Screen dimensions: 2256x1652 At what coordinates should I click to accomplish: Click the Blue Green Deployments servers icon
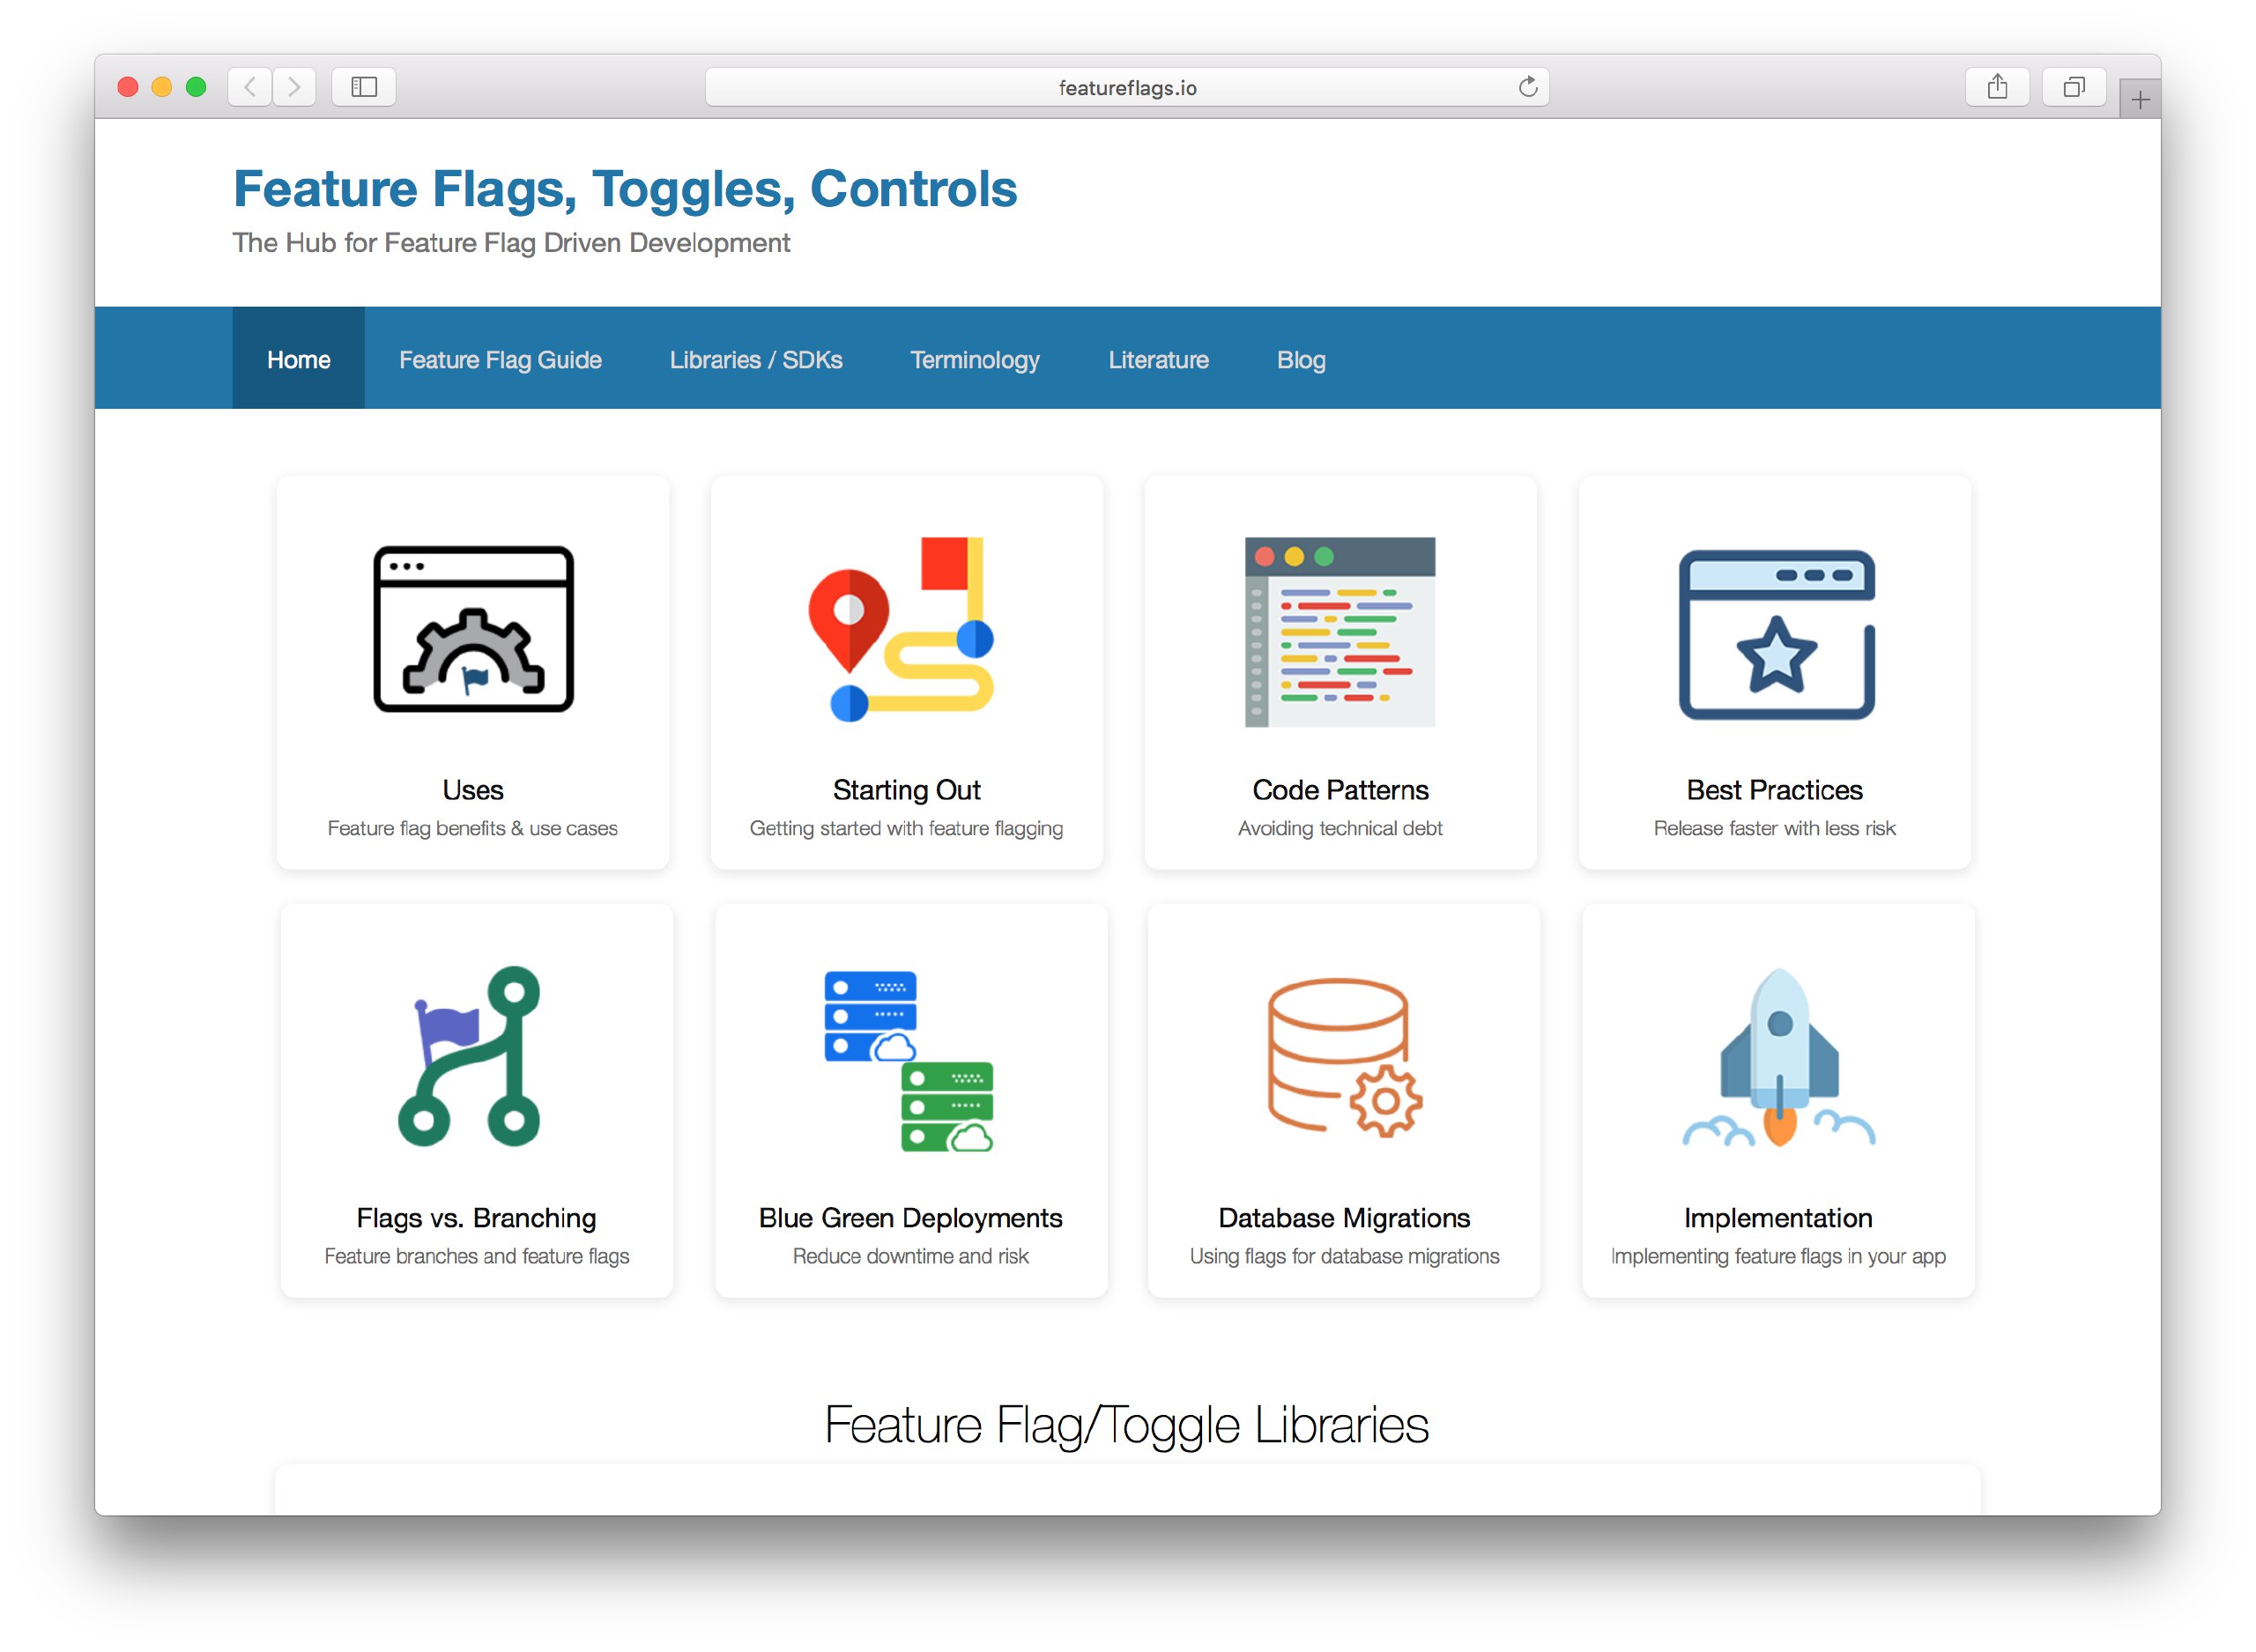tap(908, 1061)
